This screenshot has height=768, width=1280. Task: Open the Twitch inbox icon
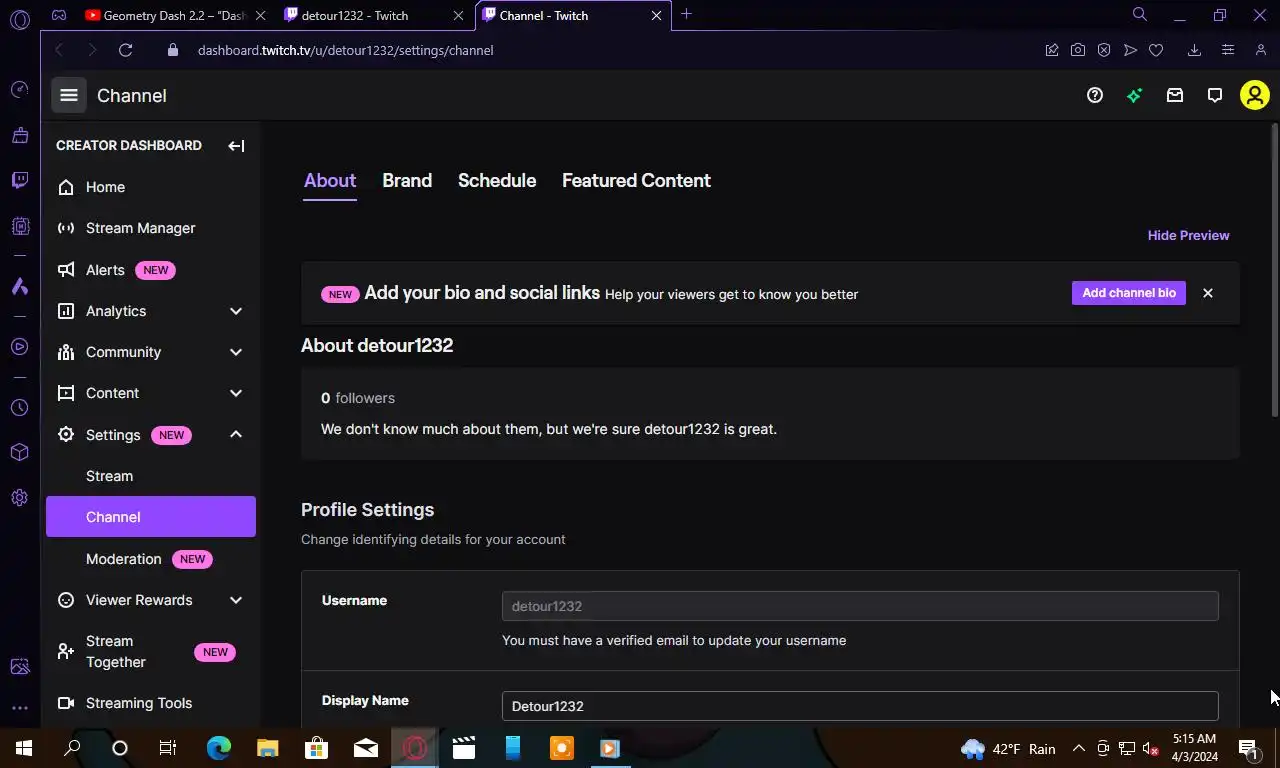pos(1175,96)
